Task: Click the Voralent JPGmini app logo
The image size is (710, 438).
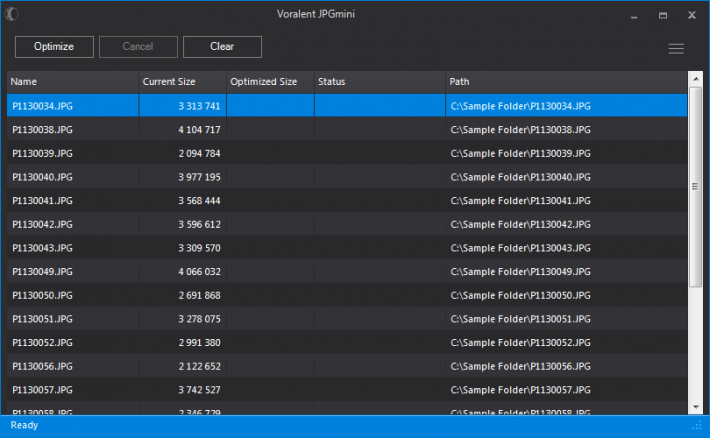Action: (12, 14)
